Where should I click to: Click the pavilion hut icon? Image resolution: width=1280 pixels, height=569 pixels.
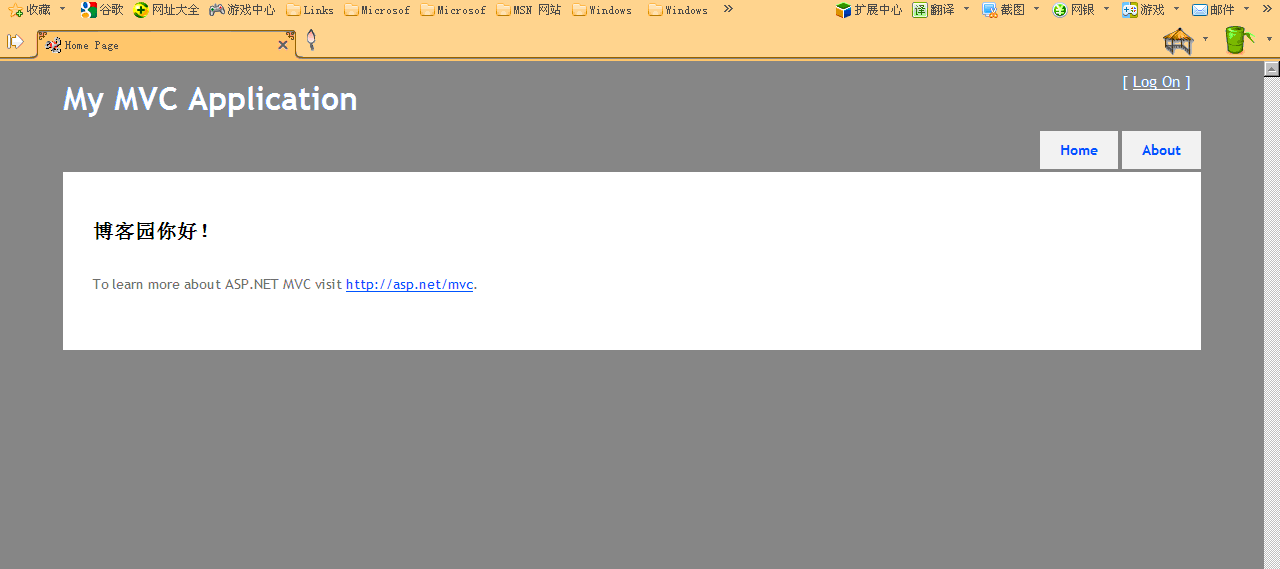pos(1179,41)
